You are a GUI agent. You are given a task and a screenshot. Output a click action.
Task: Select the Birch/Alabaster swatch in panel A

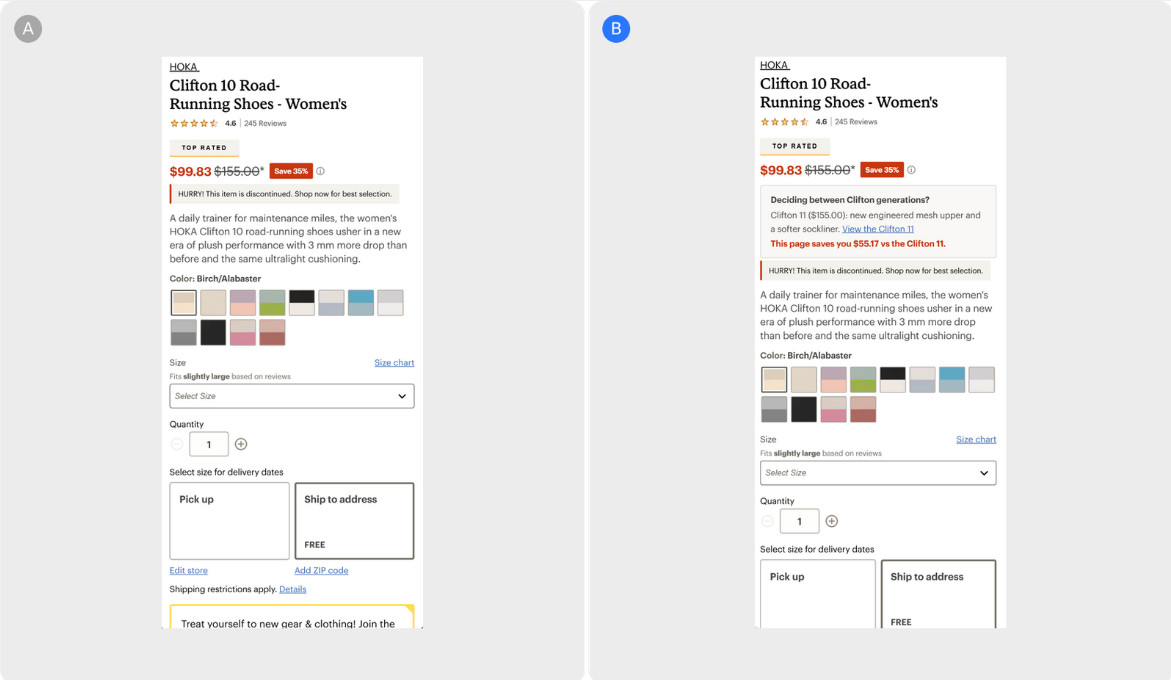coord(184,302)
